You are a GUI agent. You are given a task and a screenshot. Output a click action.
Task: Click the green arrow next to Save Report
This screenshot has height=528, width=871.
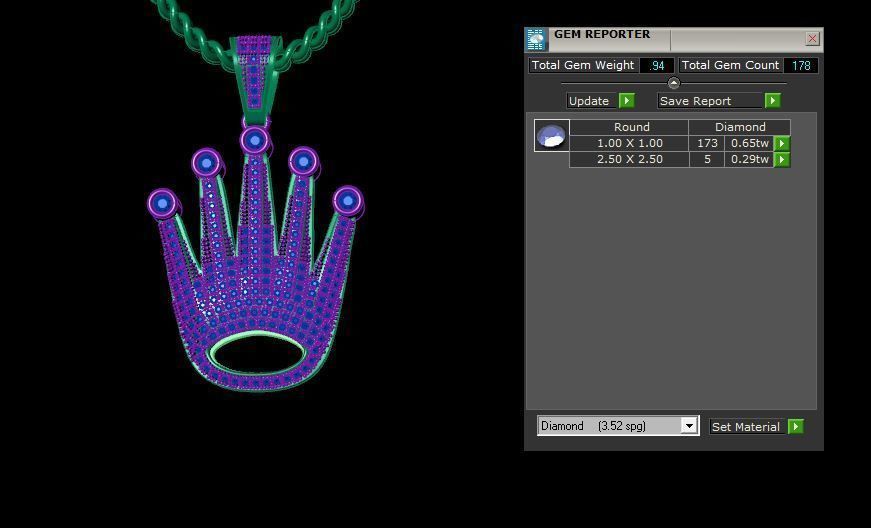pyautogui.click(x=773, y=100)
